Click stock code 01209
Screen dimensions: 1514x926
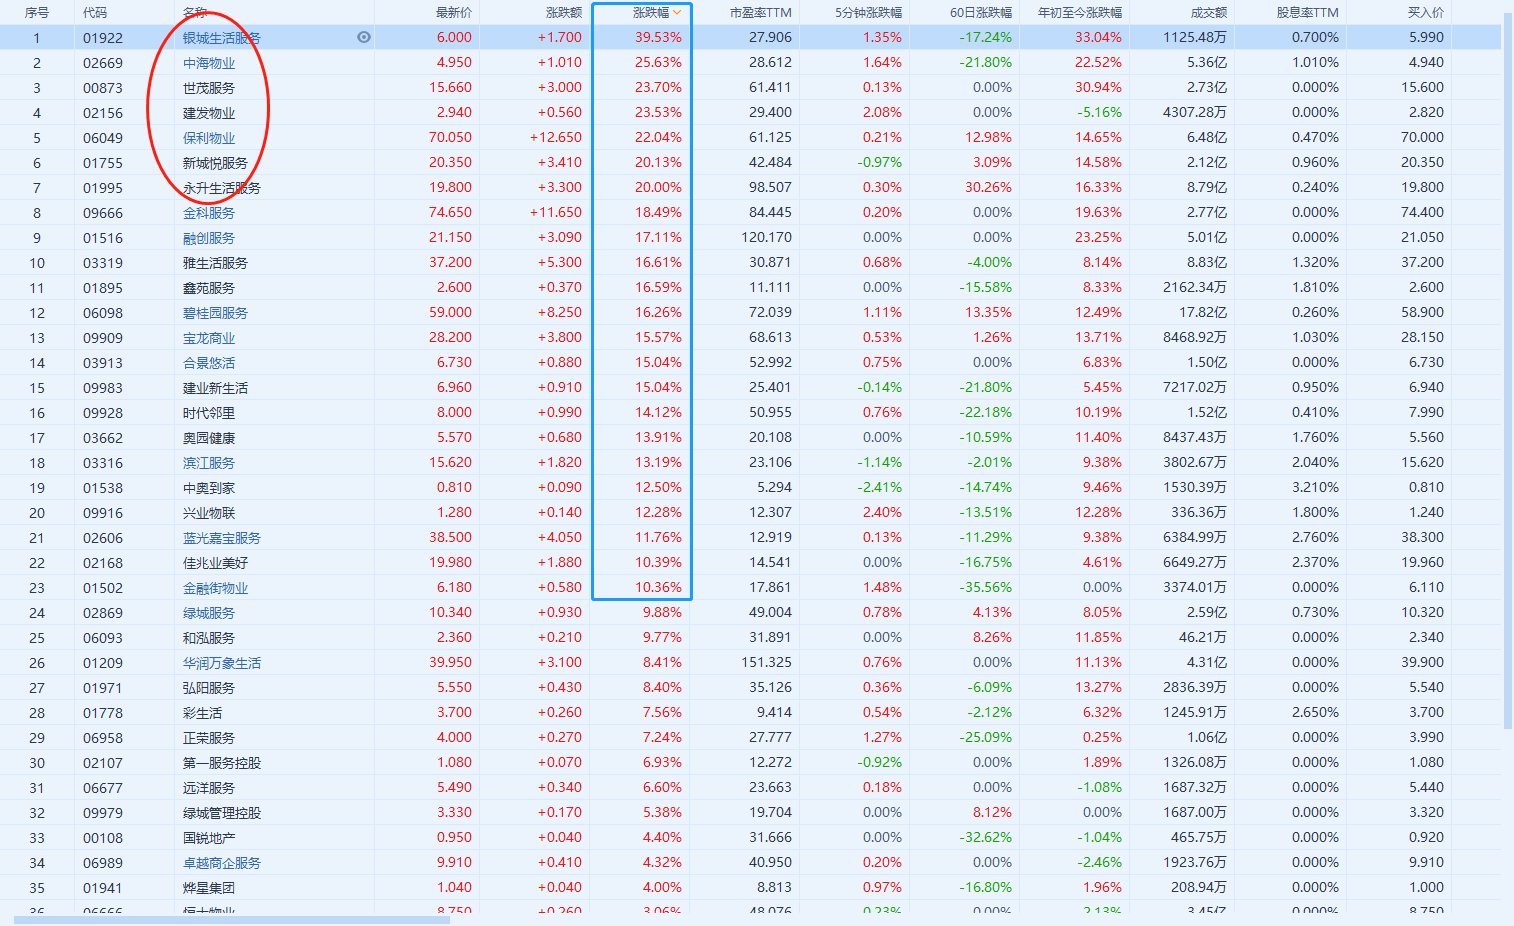pyautogui.click(x=103, y=663)
